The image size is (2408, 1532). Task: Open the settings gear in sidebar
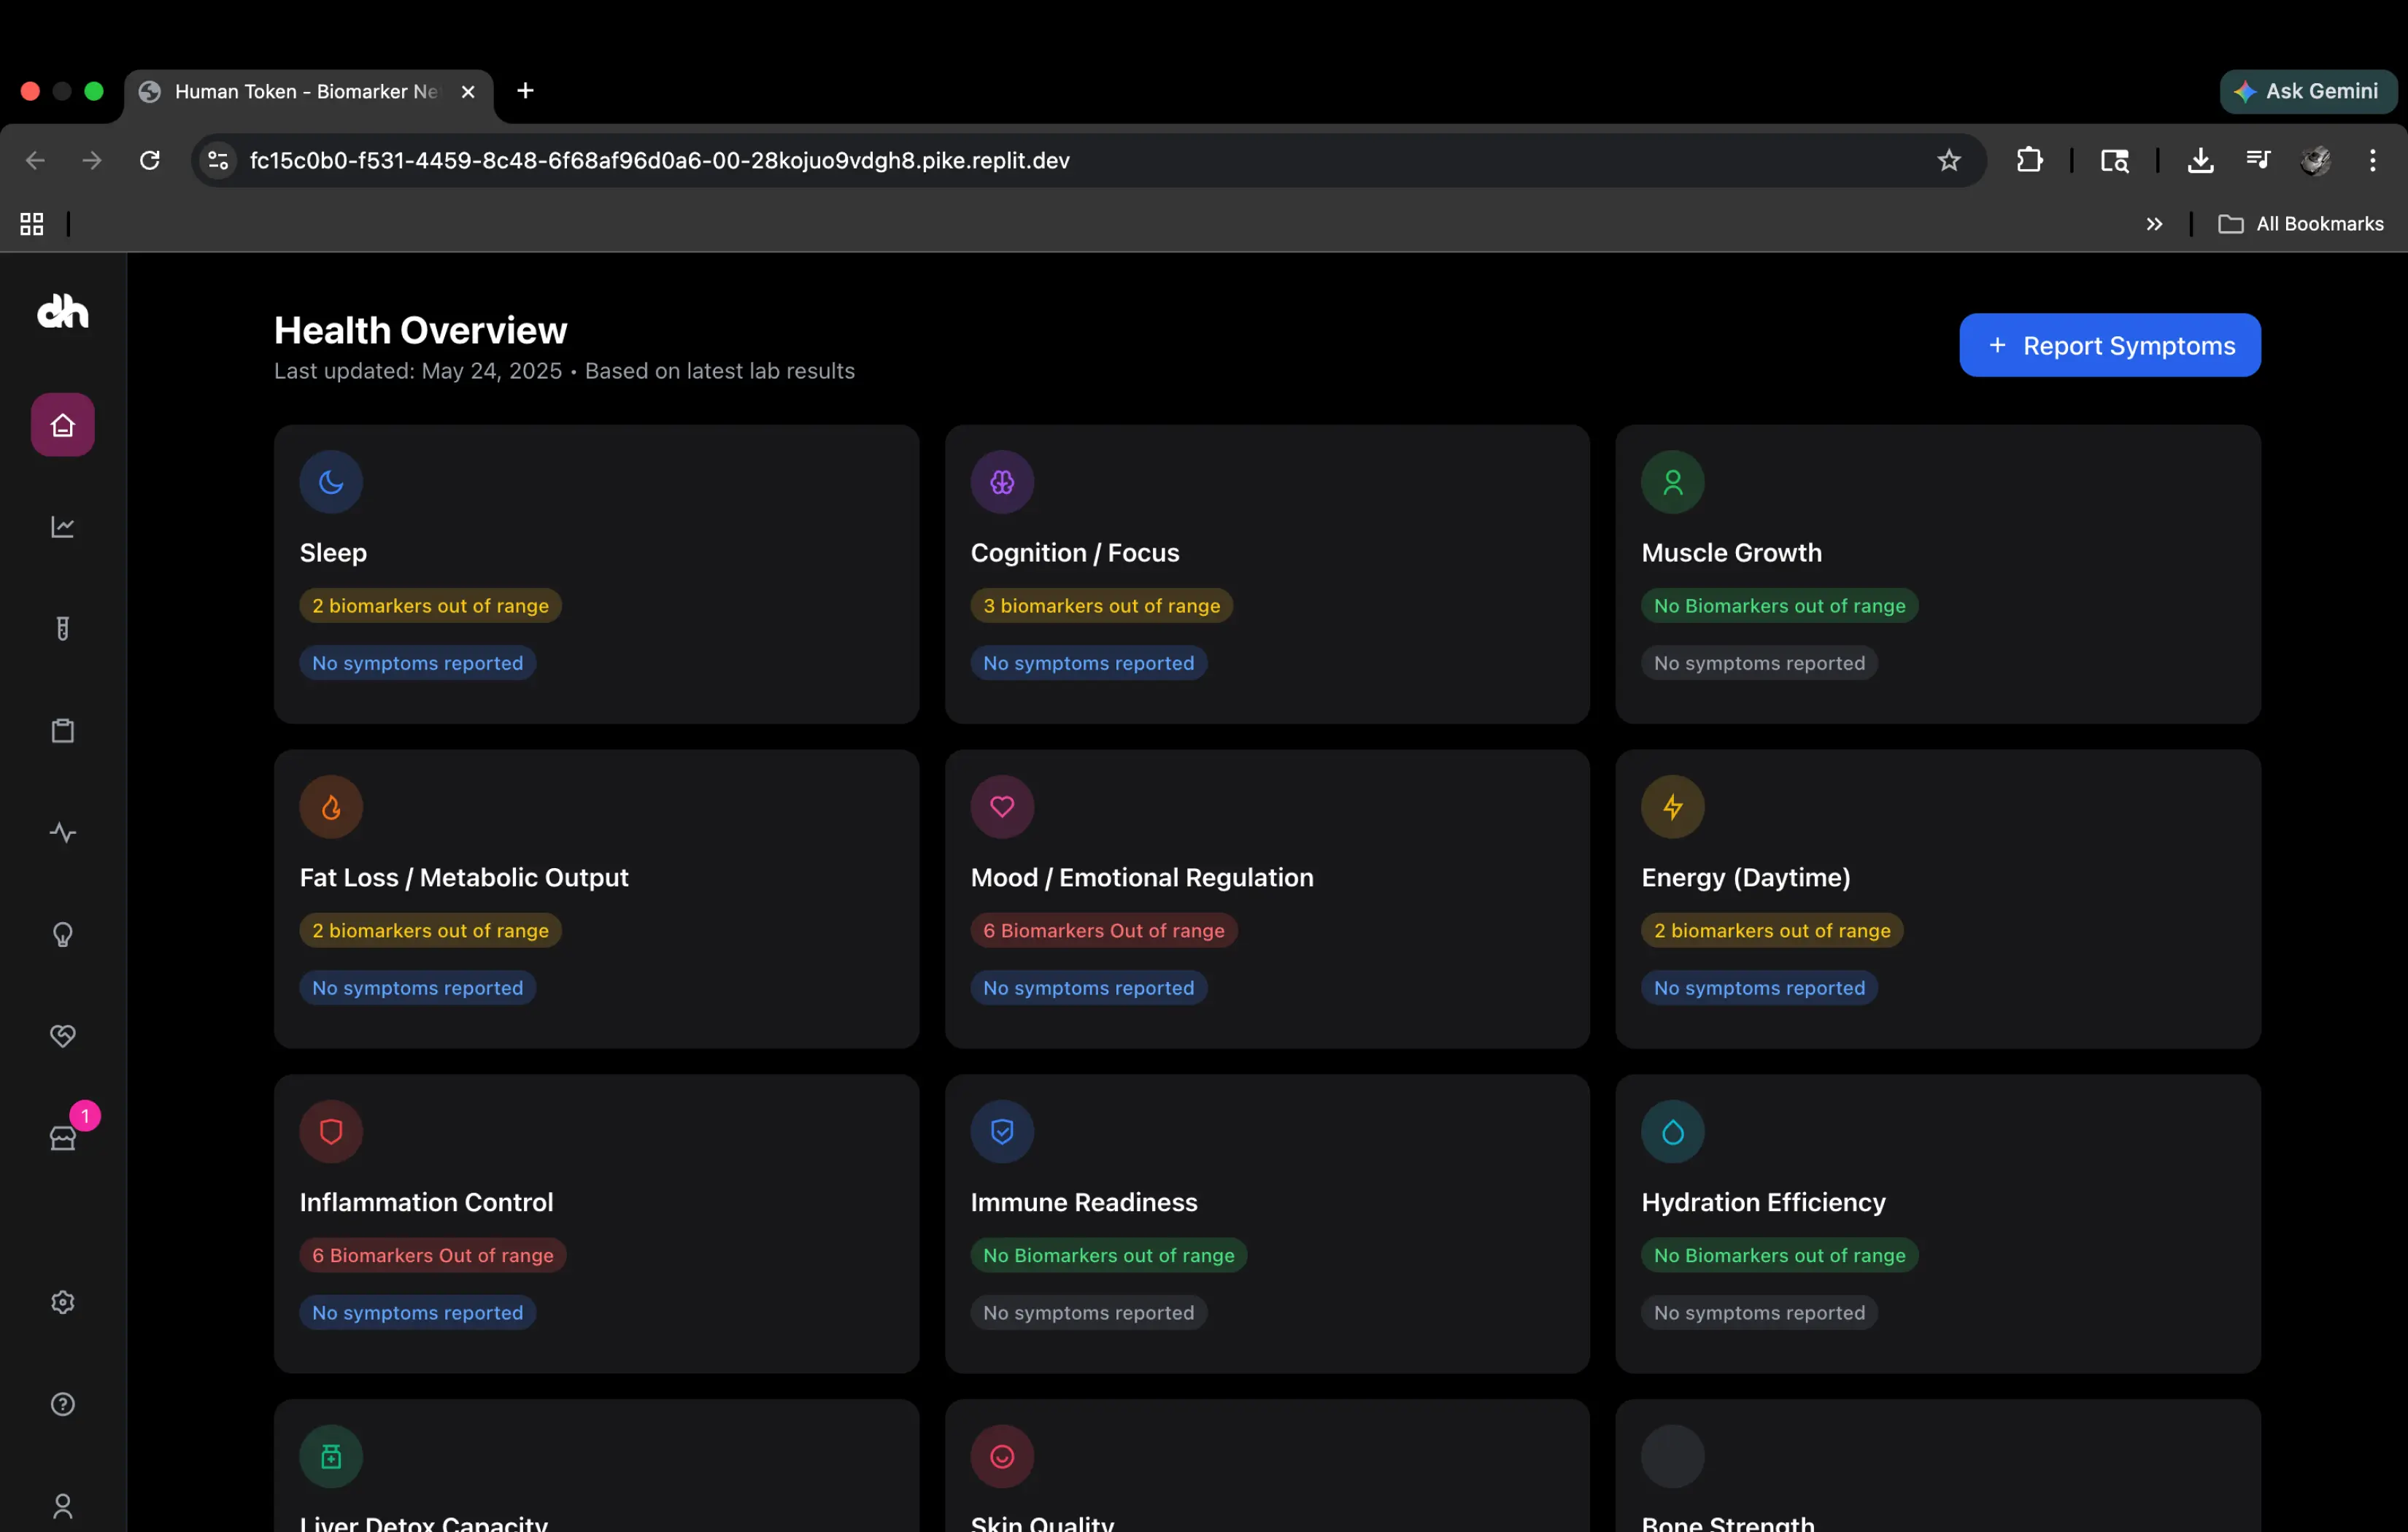(62, 1302)
